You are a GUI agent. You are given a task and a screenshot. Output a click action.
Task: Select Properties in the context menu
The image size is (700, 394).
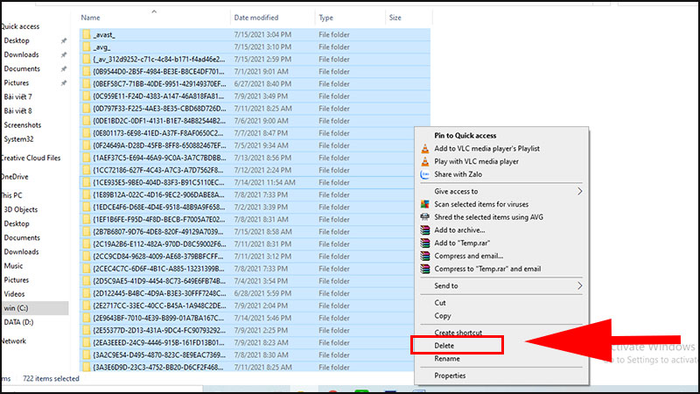(x=450, y=376)
